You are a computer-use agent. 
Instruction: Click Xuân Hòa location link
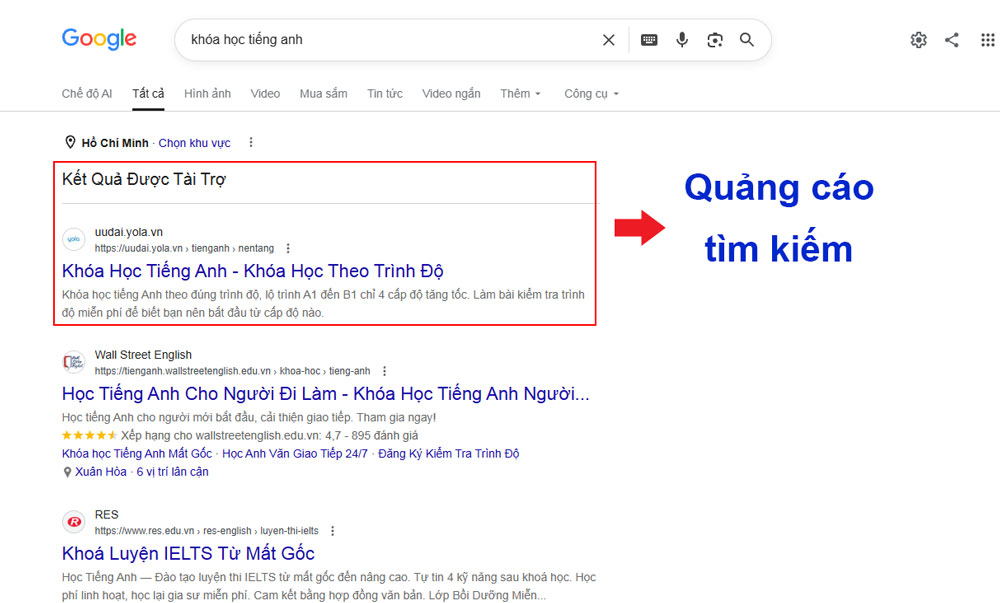click(101, 472)
